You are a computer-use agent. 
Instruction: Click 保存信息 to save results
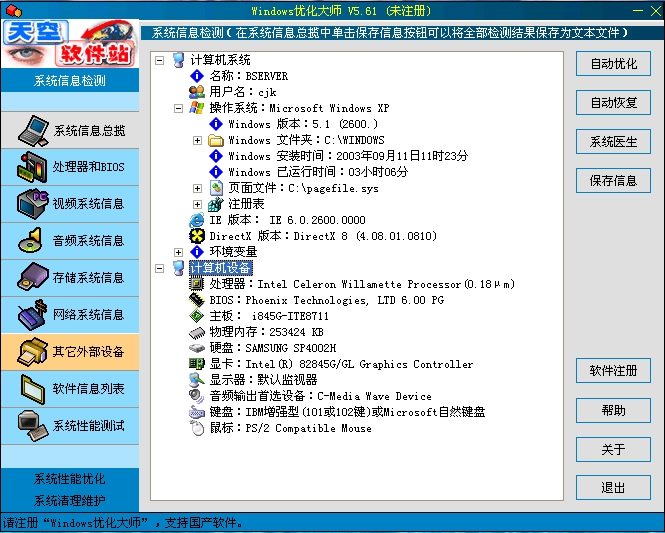pos(613,181)
